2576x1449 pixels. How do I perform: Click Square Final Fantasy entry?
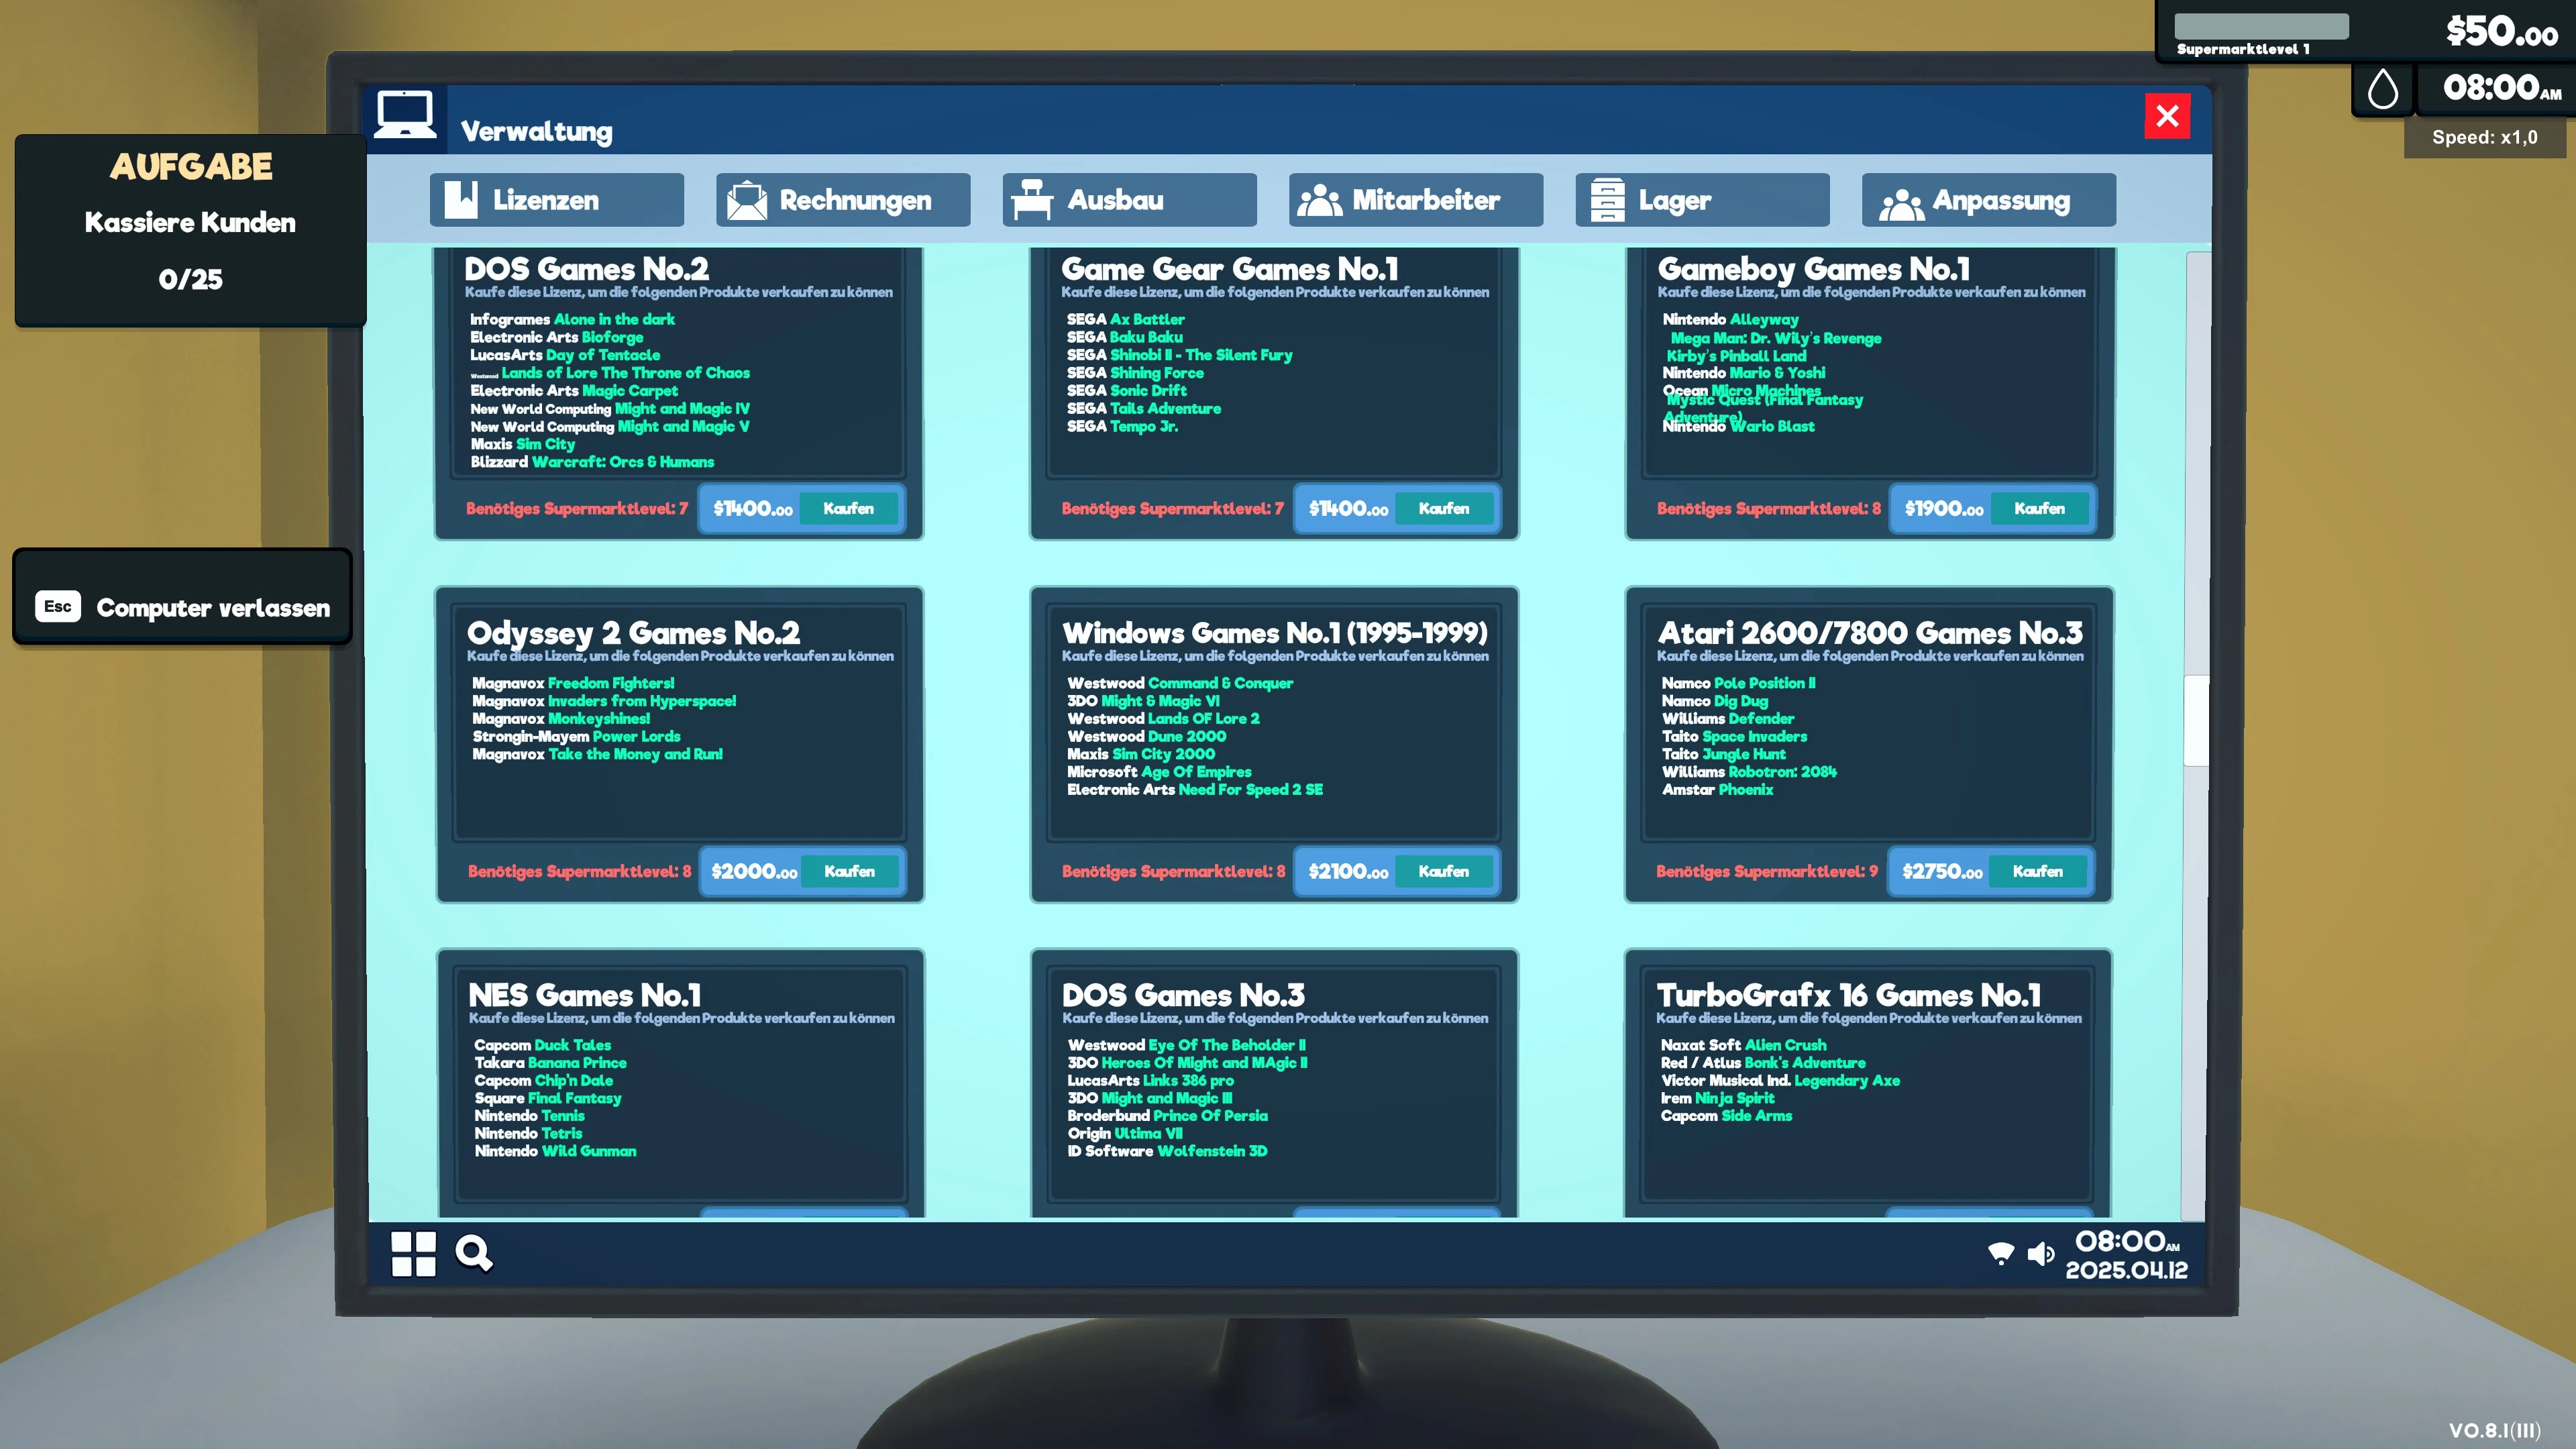[x=548, y=1099]
